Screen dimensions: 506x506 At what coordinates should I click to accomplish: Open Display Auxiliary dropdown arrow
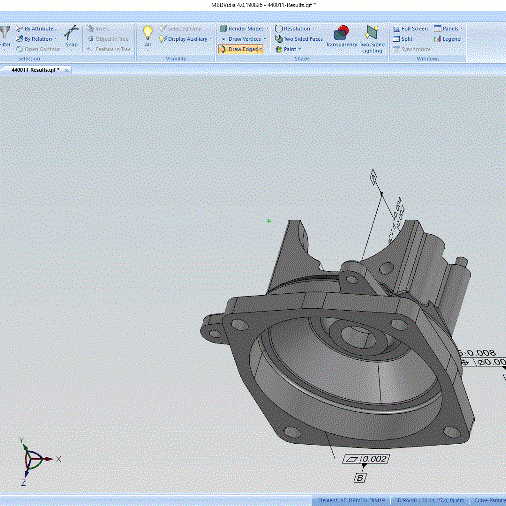210,39
